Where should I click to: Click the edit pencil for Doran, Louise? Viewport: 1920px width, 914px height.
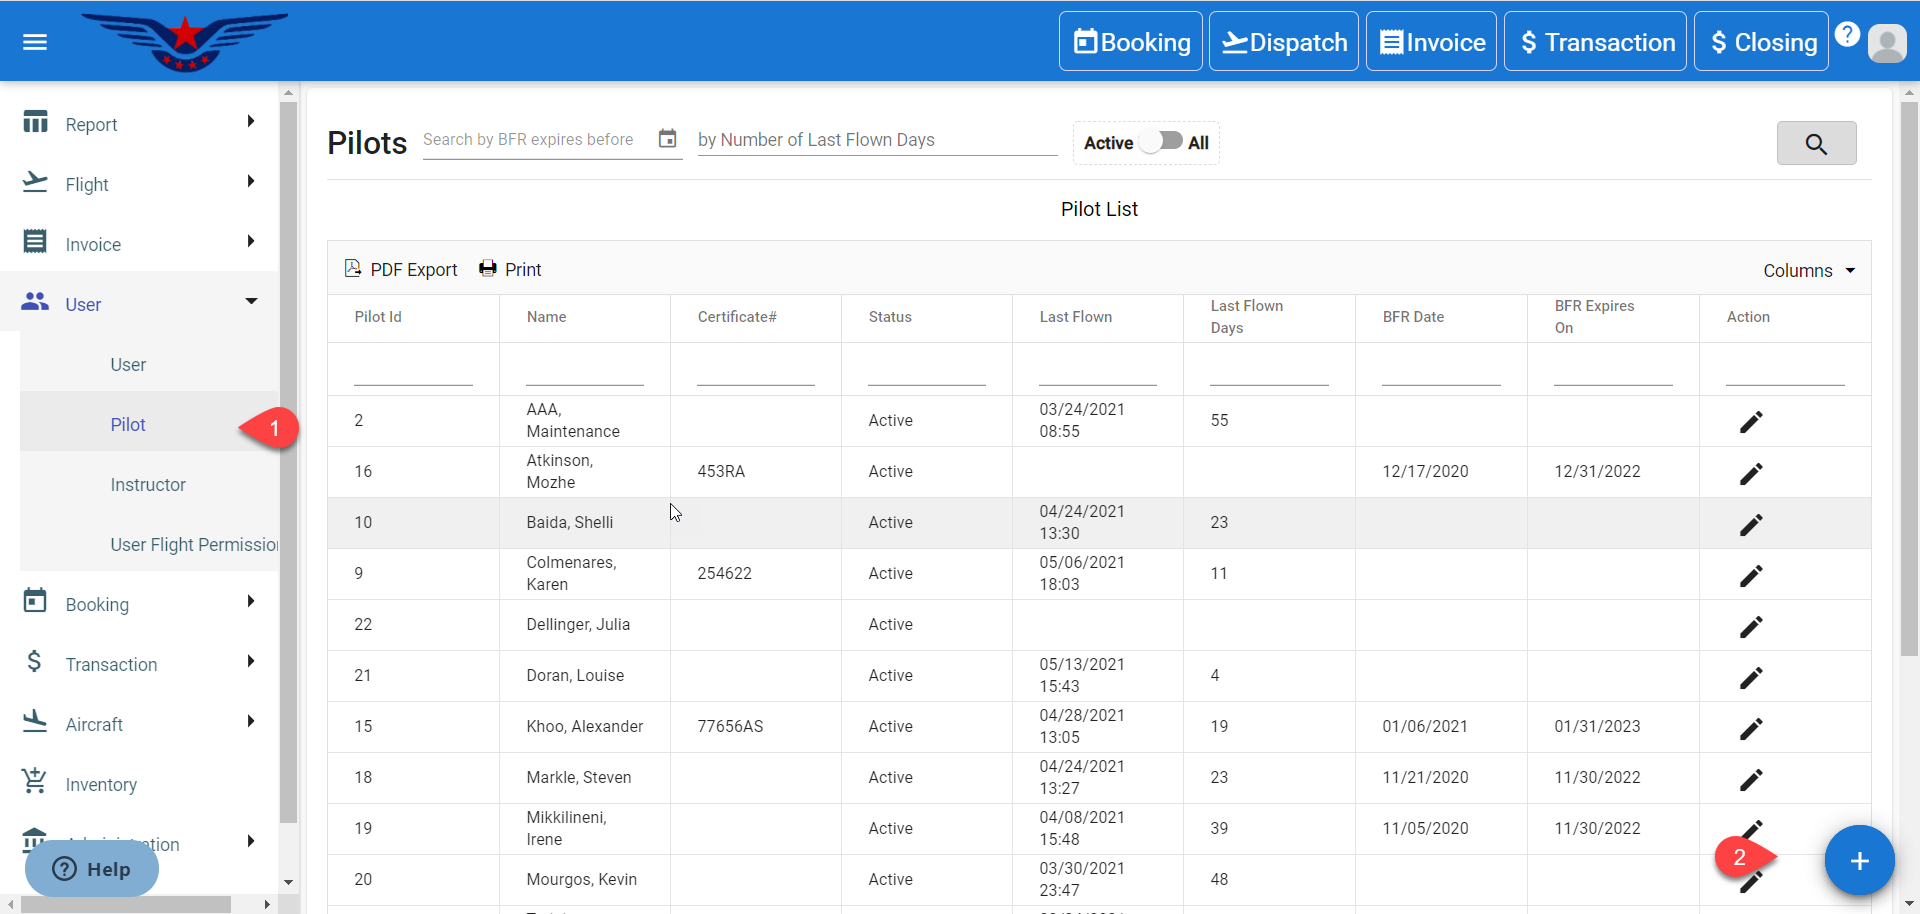[x=1750, y=677]
